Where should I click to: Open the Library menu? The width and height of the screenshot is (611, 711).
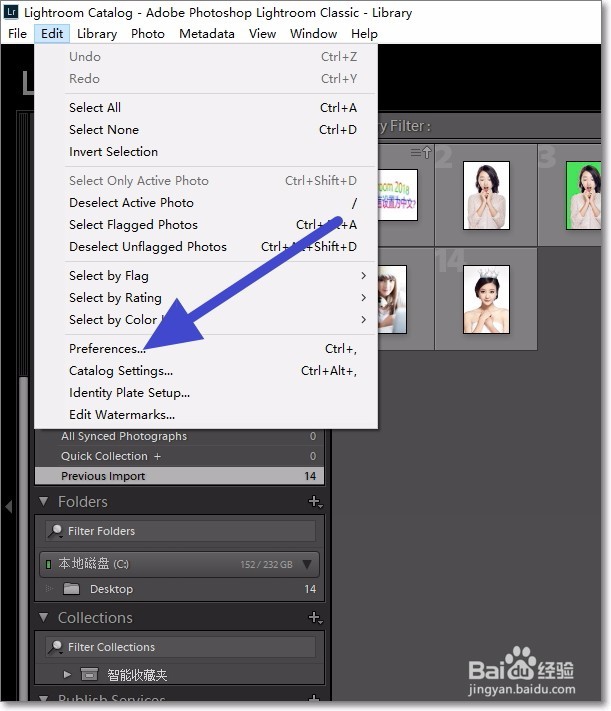[97, 34]
